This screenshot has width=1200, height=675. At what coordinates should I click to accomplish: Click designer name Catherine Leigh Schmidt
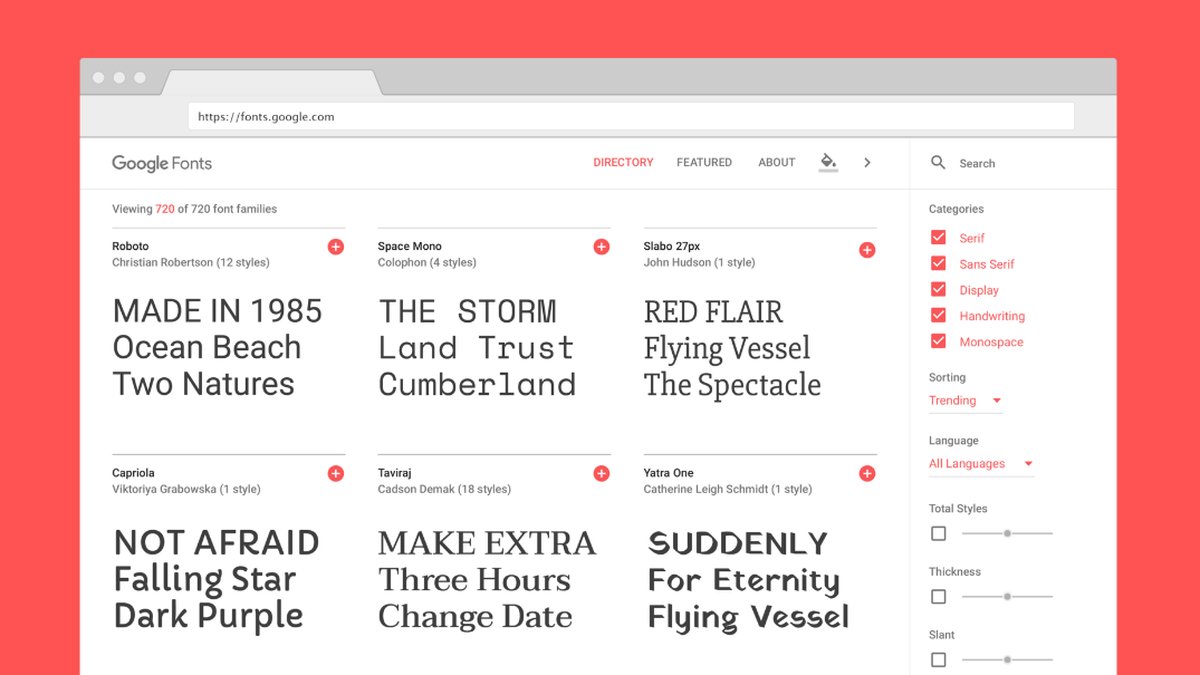706,490
